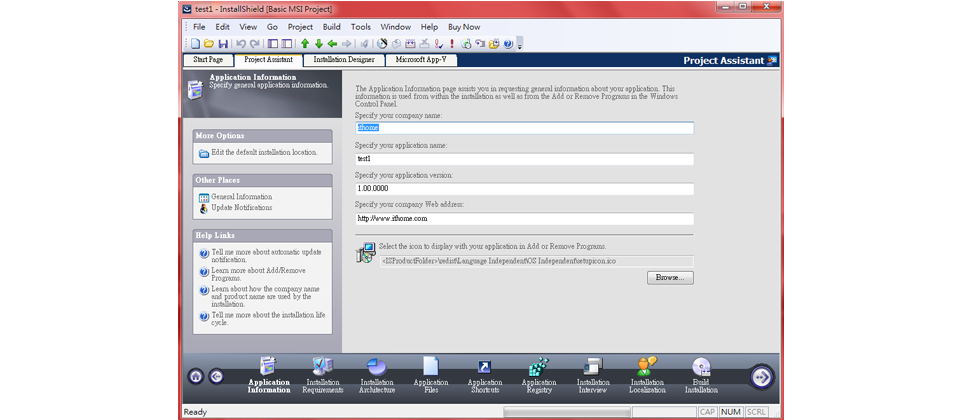Select the Application Registry step
The image size is (960, 420).
[x=539, y=373]
